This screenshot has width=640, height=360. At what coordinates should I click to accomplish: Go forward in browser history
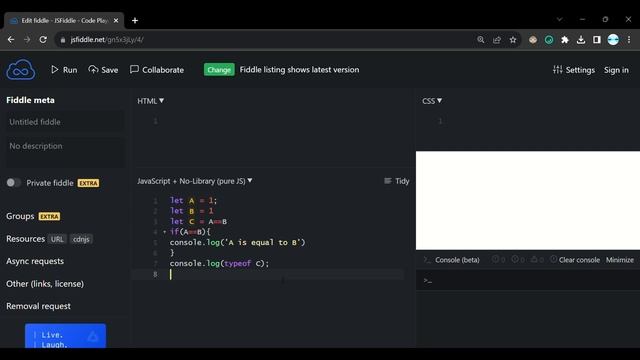(x=27, y=40)
